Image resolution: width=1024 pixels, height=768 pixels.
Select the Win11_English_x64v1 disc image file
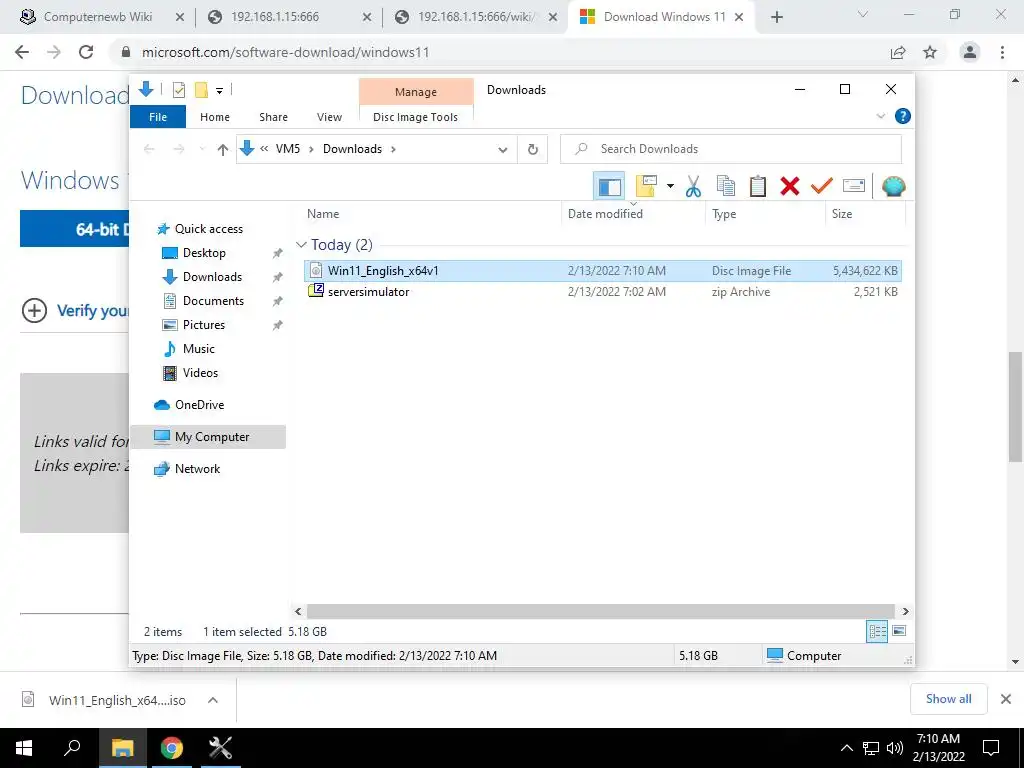point(602,270)
